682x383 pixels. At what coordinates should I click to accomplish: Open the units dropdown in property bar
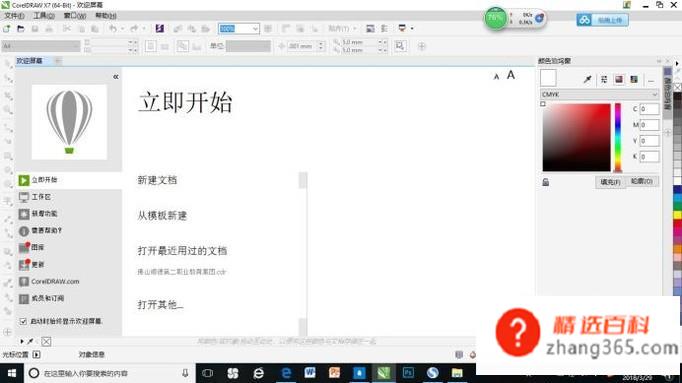pyautogui.click(x=248, y=46)
